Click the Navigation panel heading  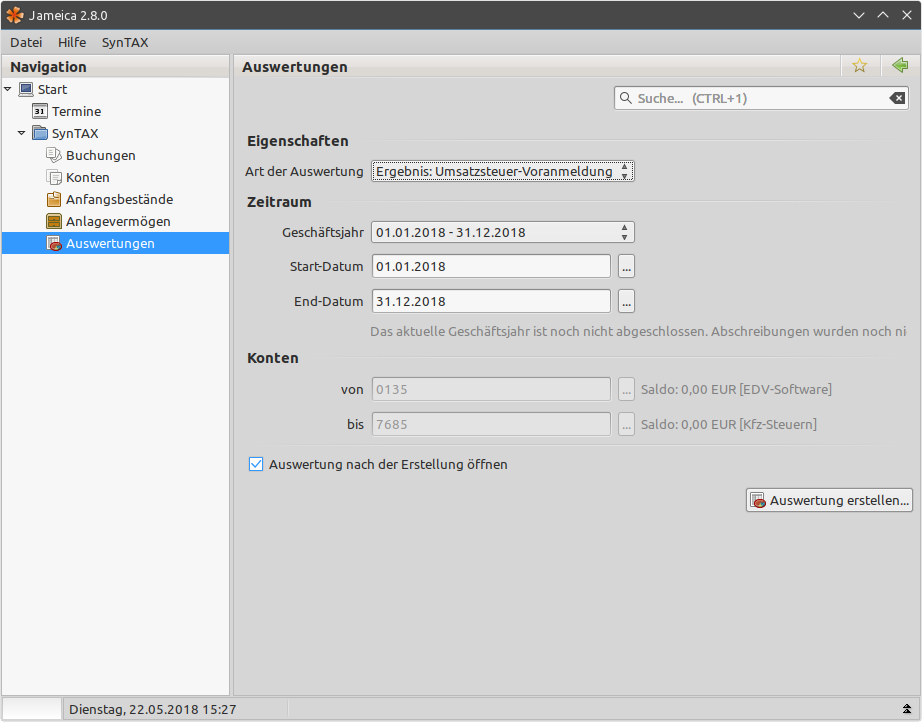pos(48,67)
